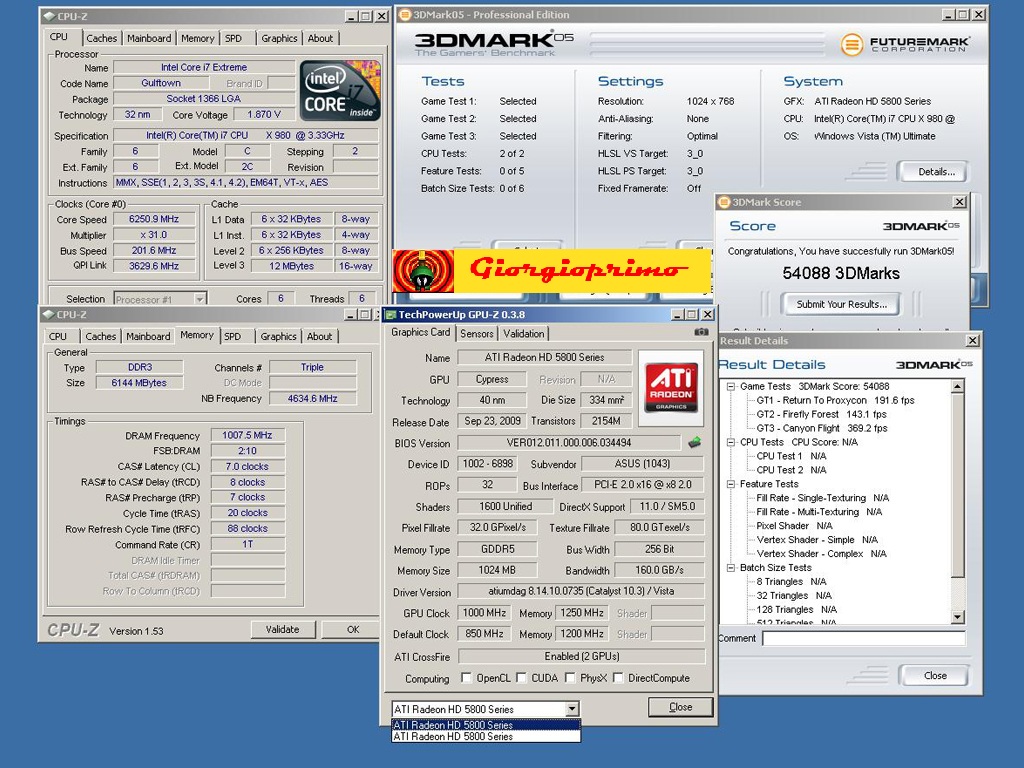The width and height of the screenshot is (1024, 768).
Task: Switch to CPU tab in the CPU-Z memory window
Action: point(57,336)
